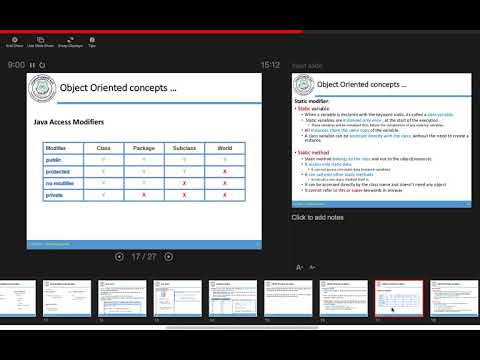480x360 pixels.
Task: Select the slide 15 thumbnail
Action: click(x=288, y=298)
